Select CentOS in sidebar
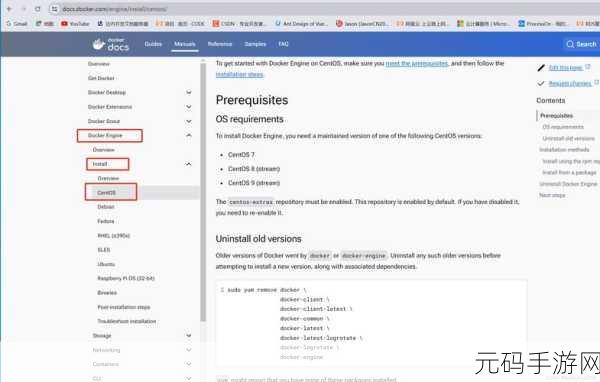The image size is (600, 382). 106,193
